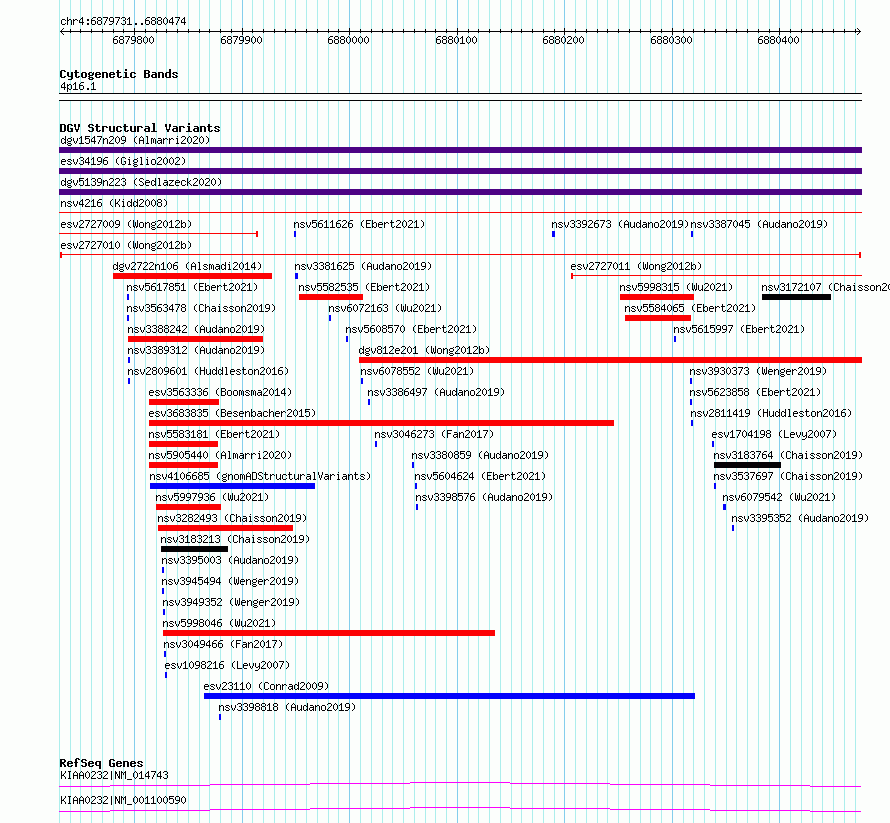This screenshot has width=890, height=823.
Task: Select the red esv3683835 (Besenbacher2015) bar
Action: pyautogui.click(x=381, y=423)
